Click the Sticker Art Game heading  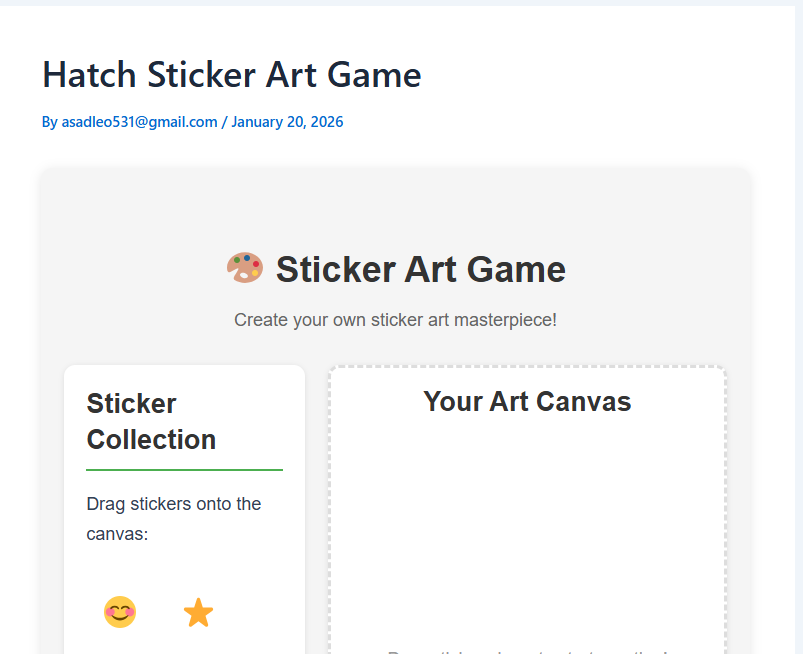coord(420,269)
